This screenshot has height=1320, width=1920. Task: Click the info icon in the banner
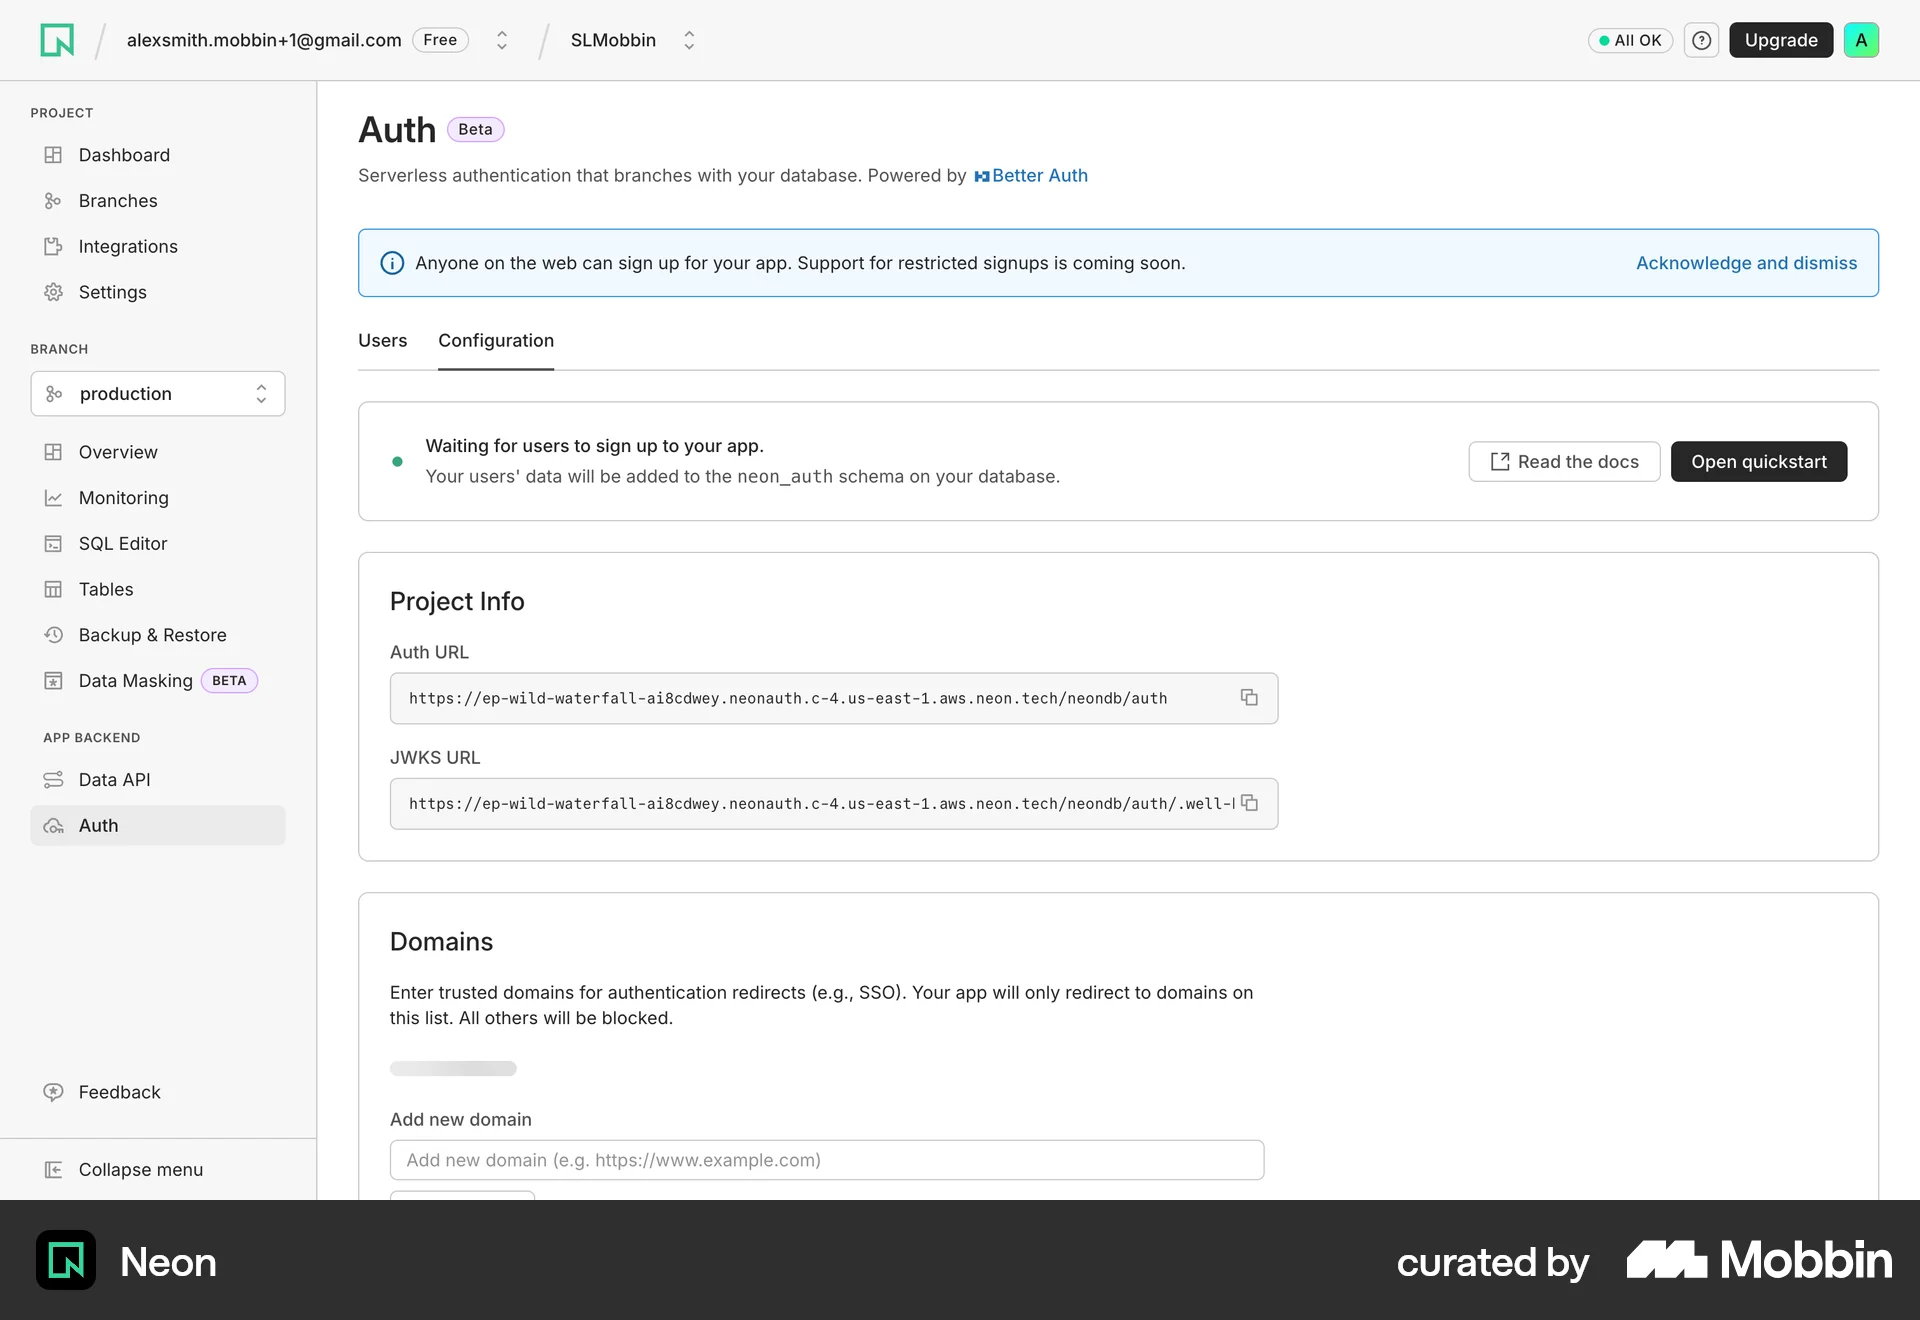(392, 263)
